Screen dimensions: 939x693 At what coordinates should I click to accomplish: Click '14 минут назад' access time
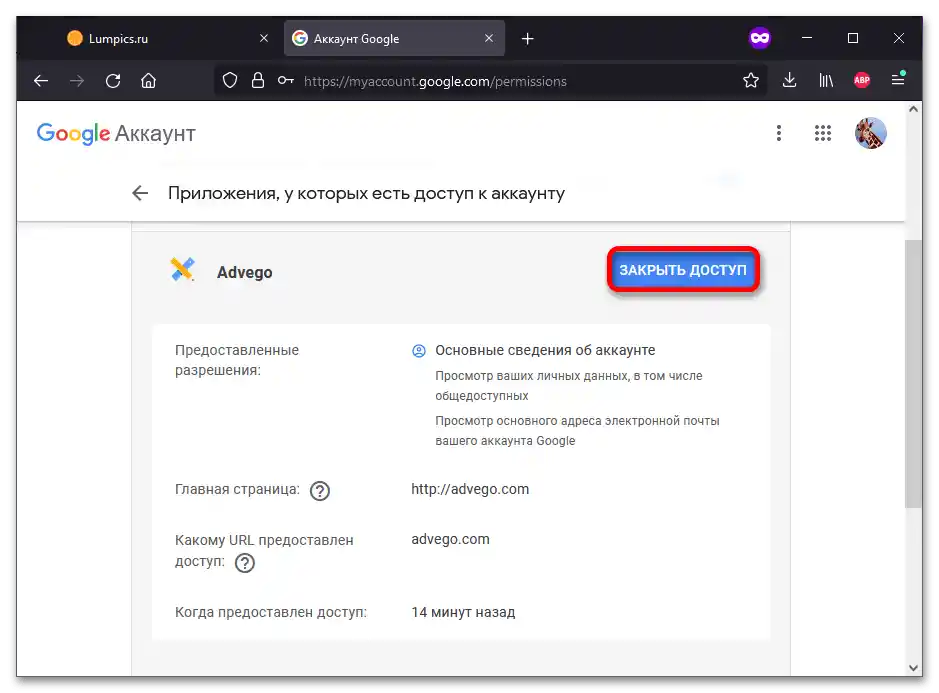[x=463, y=612]
